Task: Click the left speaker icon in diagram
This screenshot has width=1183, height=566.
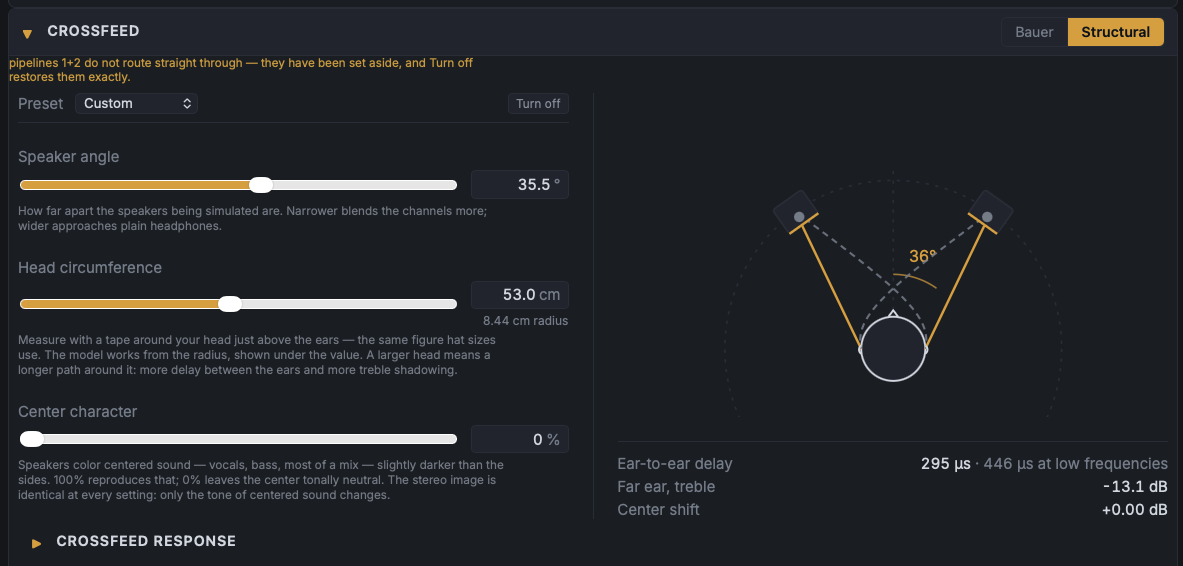Action: click(x=797, y=212)
